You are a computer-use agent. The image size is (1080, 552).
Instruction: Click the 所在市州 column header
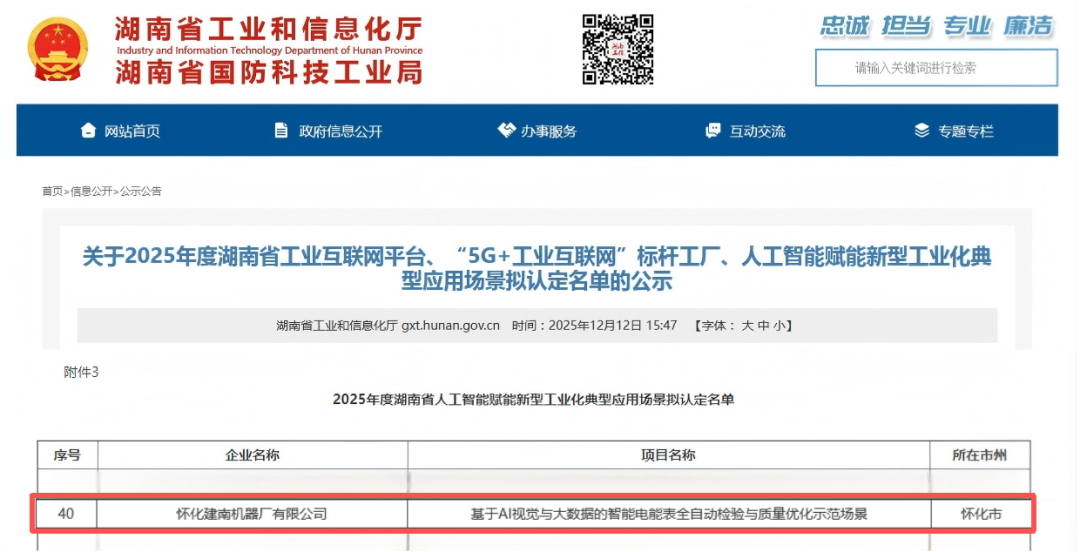979,455
